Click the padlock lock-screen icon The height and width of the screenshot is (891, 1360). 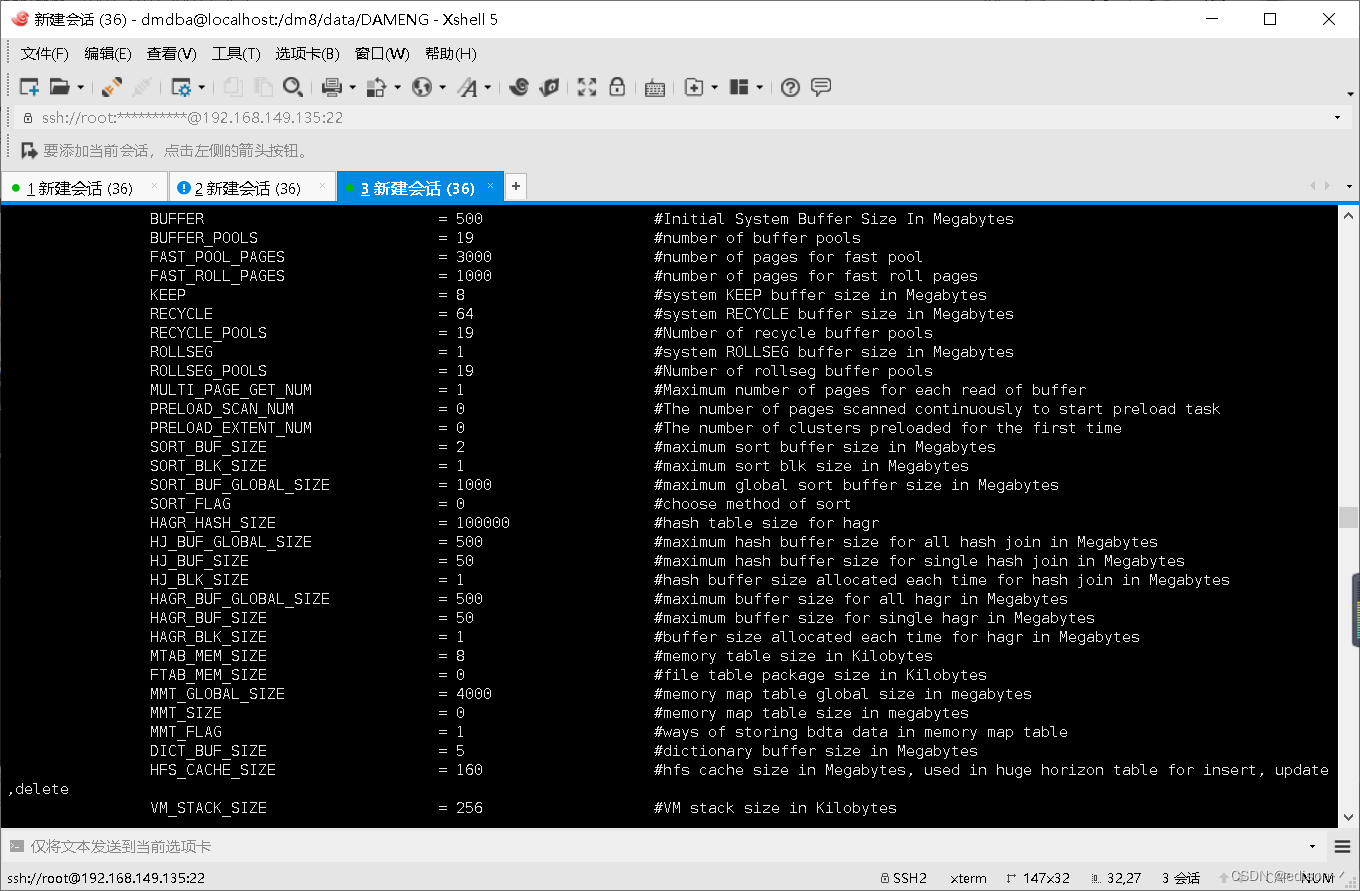click(x=617, y=88)
